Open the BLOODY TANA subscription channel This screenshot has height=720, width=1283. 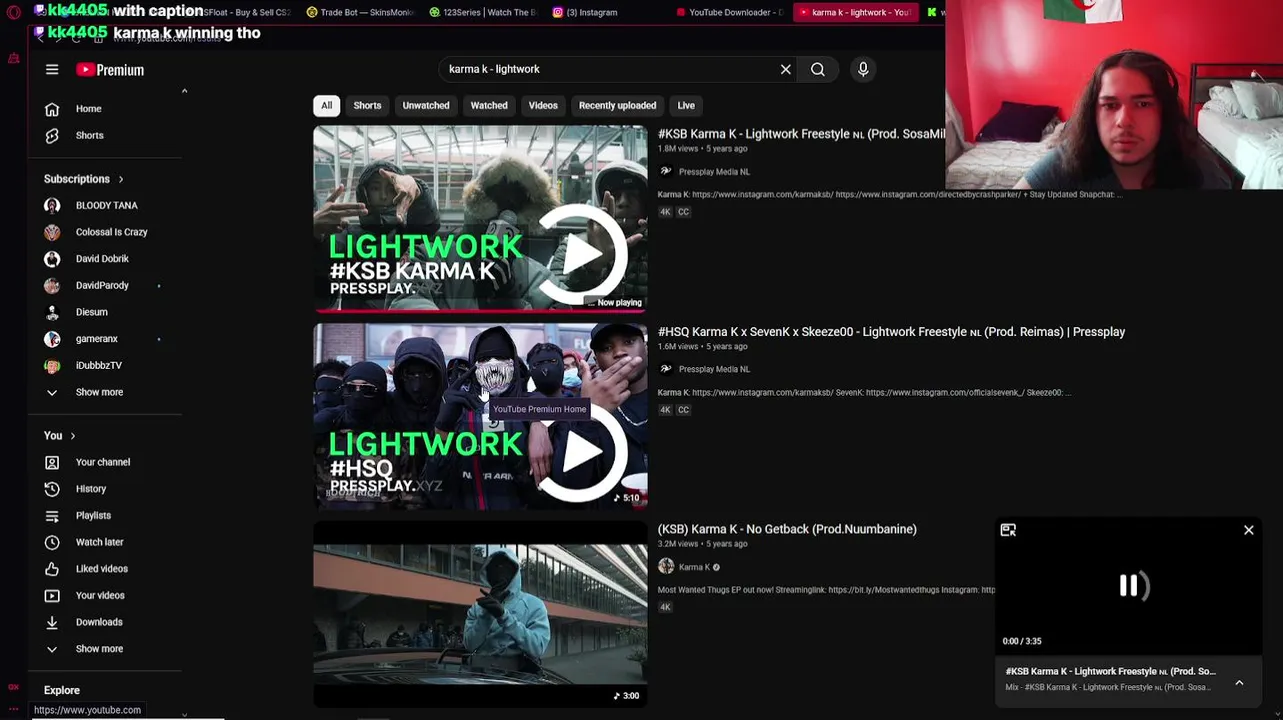click(x=106, y=205)
